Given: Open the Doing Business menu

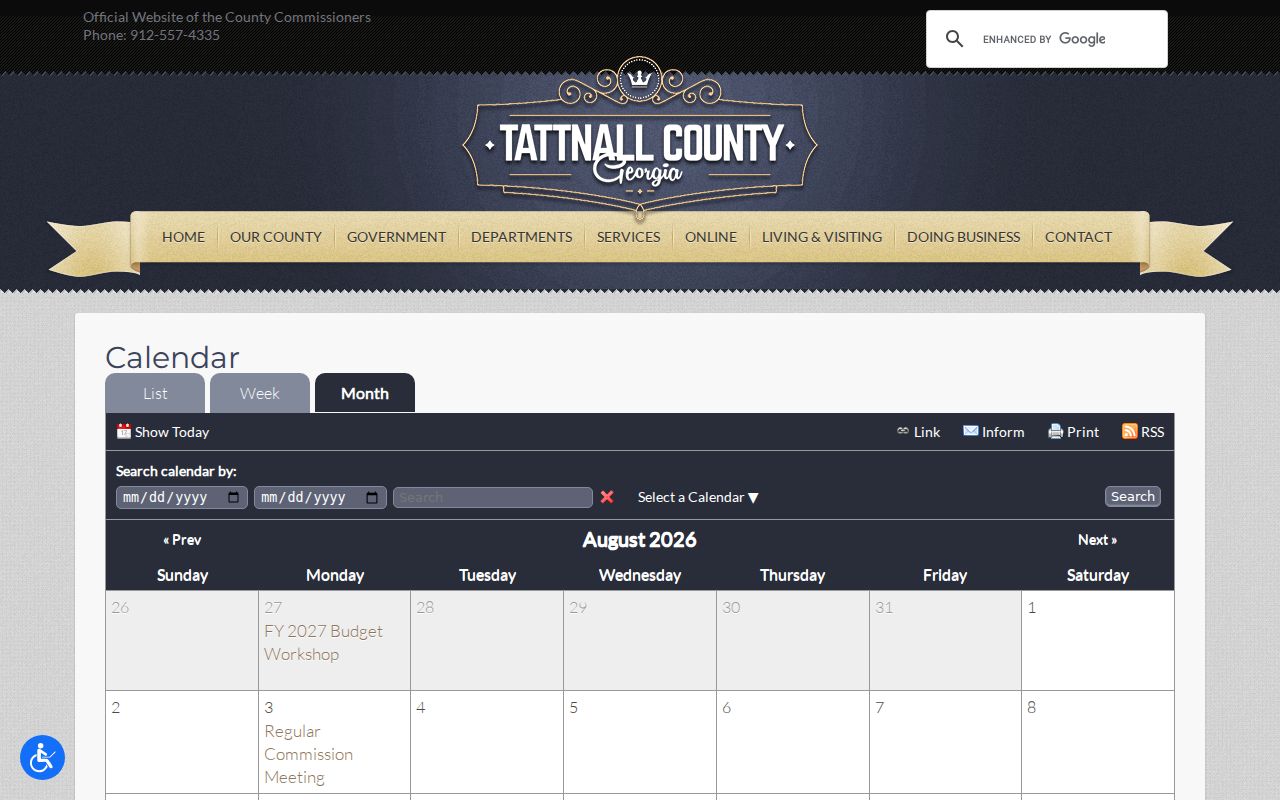Looking at the screenshot, I should coord(964,237).
